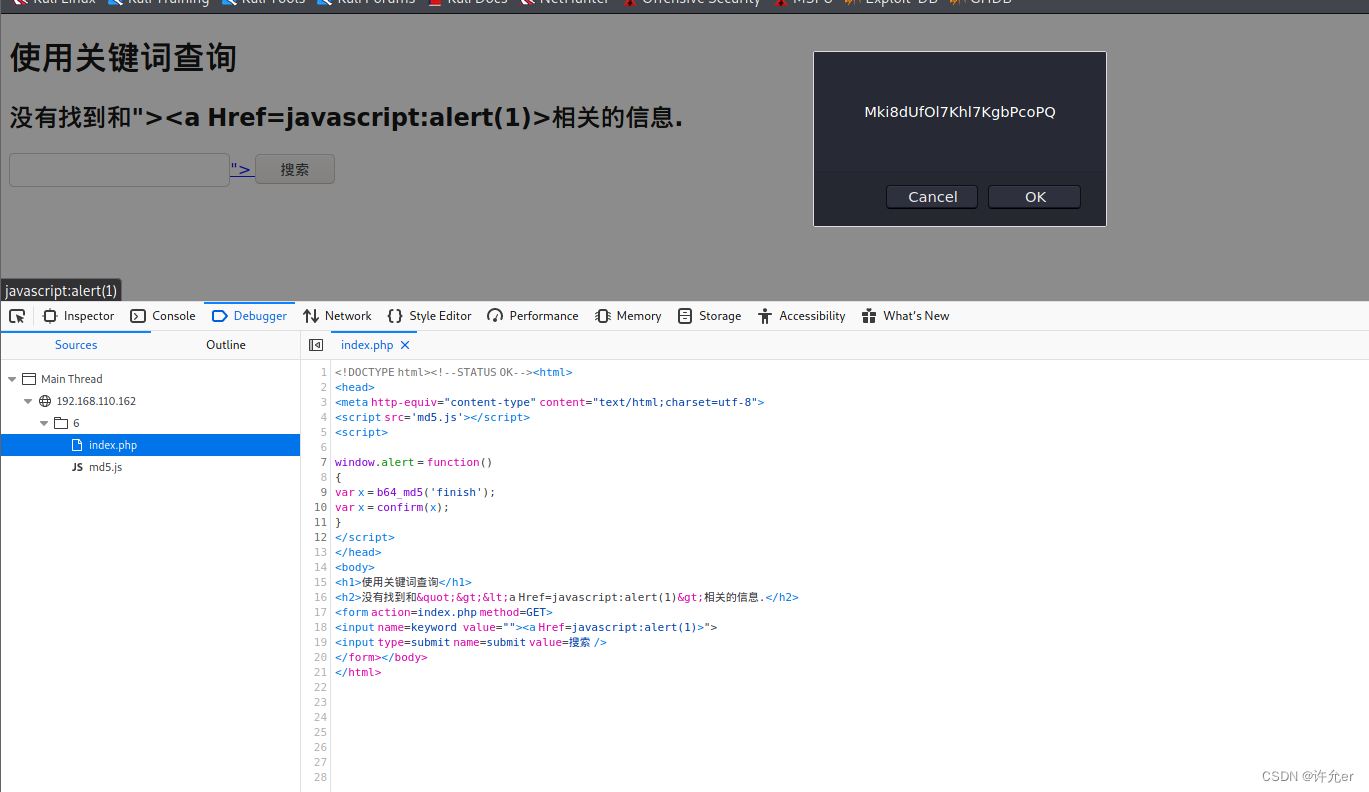Open the Network tab
Viewport: 1369px width, 792px height.
(x=337, y=316)
